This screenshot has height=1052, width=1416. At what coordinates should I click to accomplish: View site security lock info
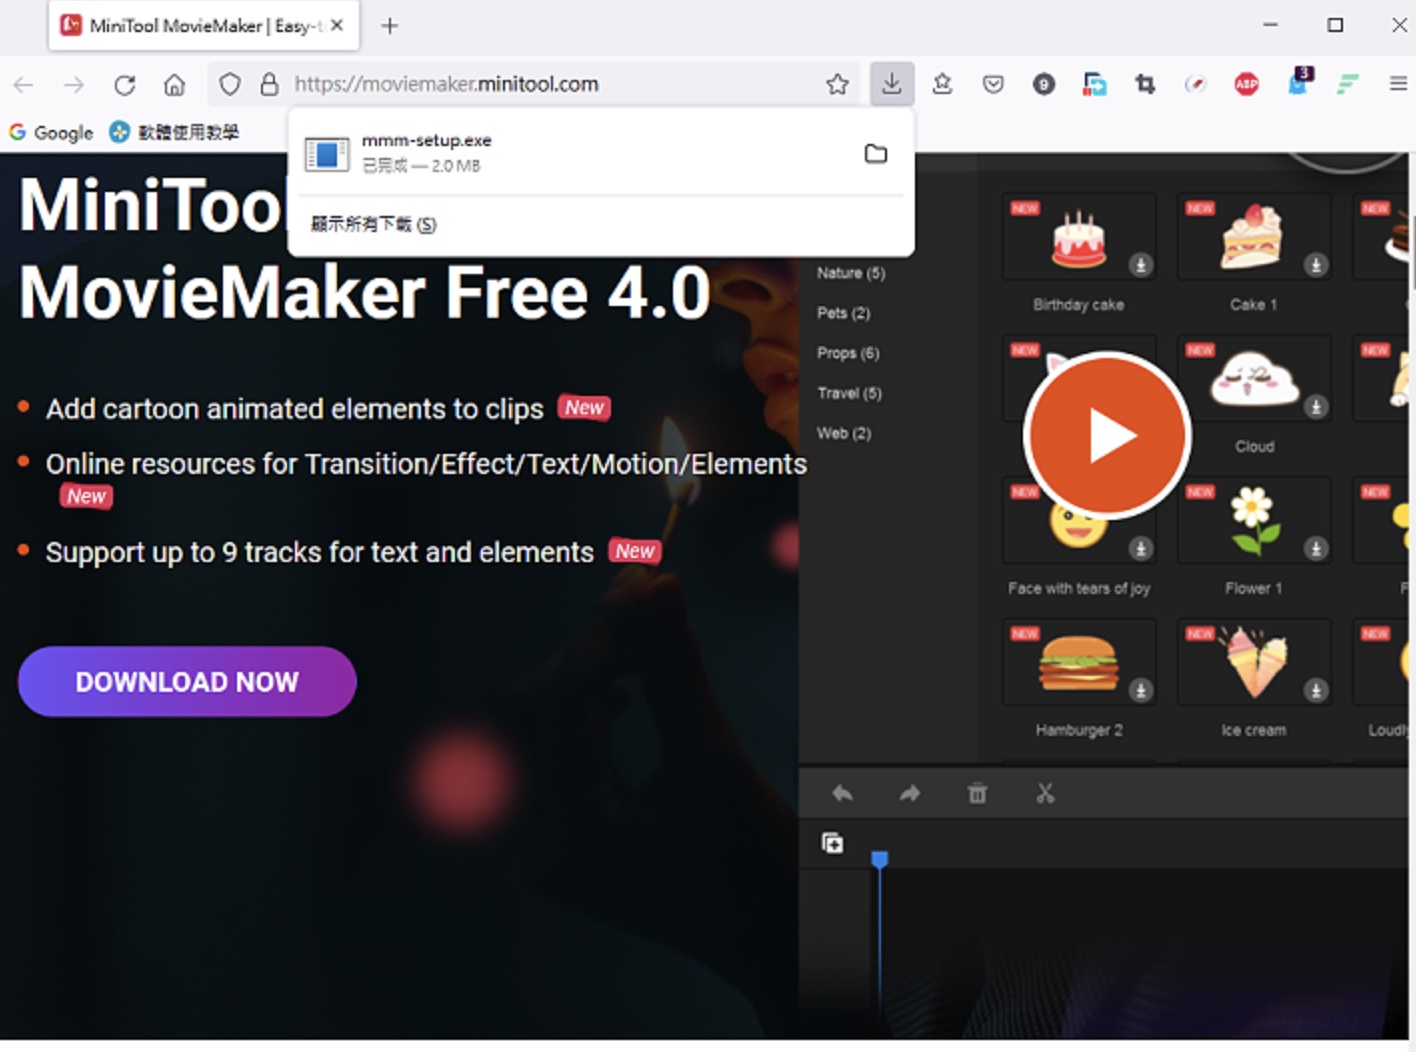tap(269, 84)
